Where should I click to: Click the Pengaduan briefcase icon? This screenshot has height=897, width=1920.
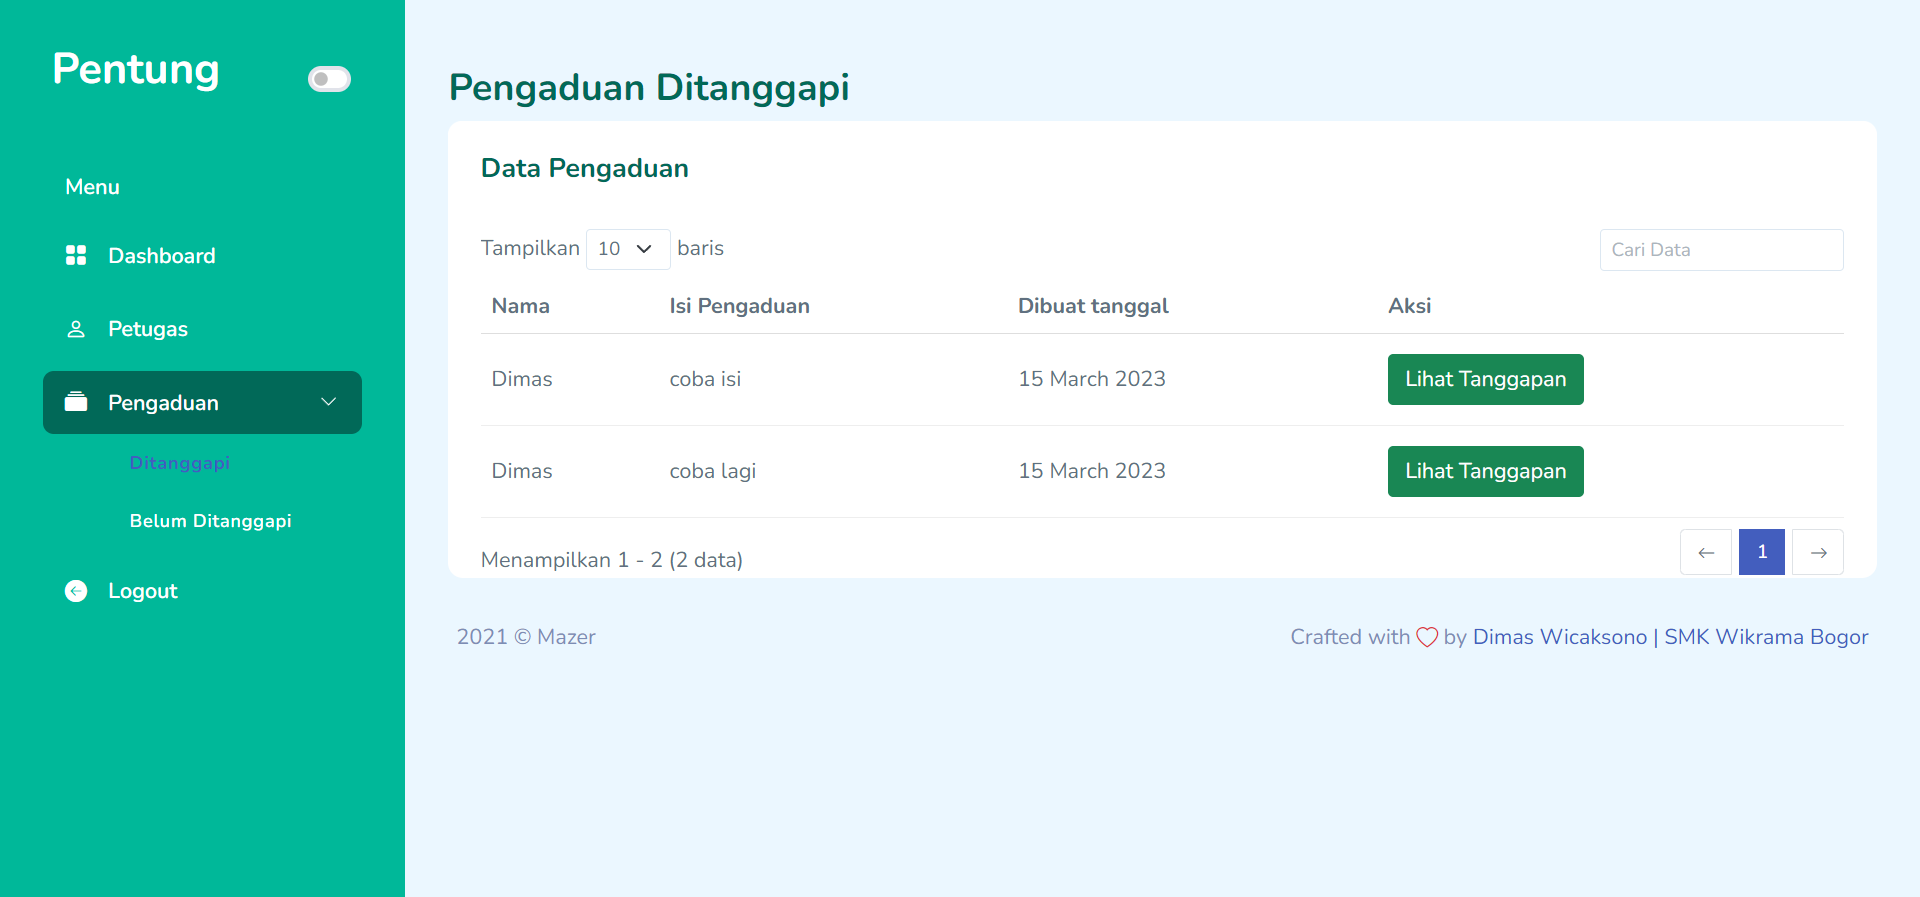point(76,402)
